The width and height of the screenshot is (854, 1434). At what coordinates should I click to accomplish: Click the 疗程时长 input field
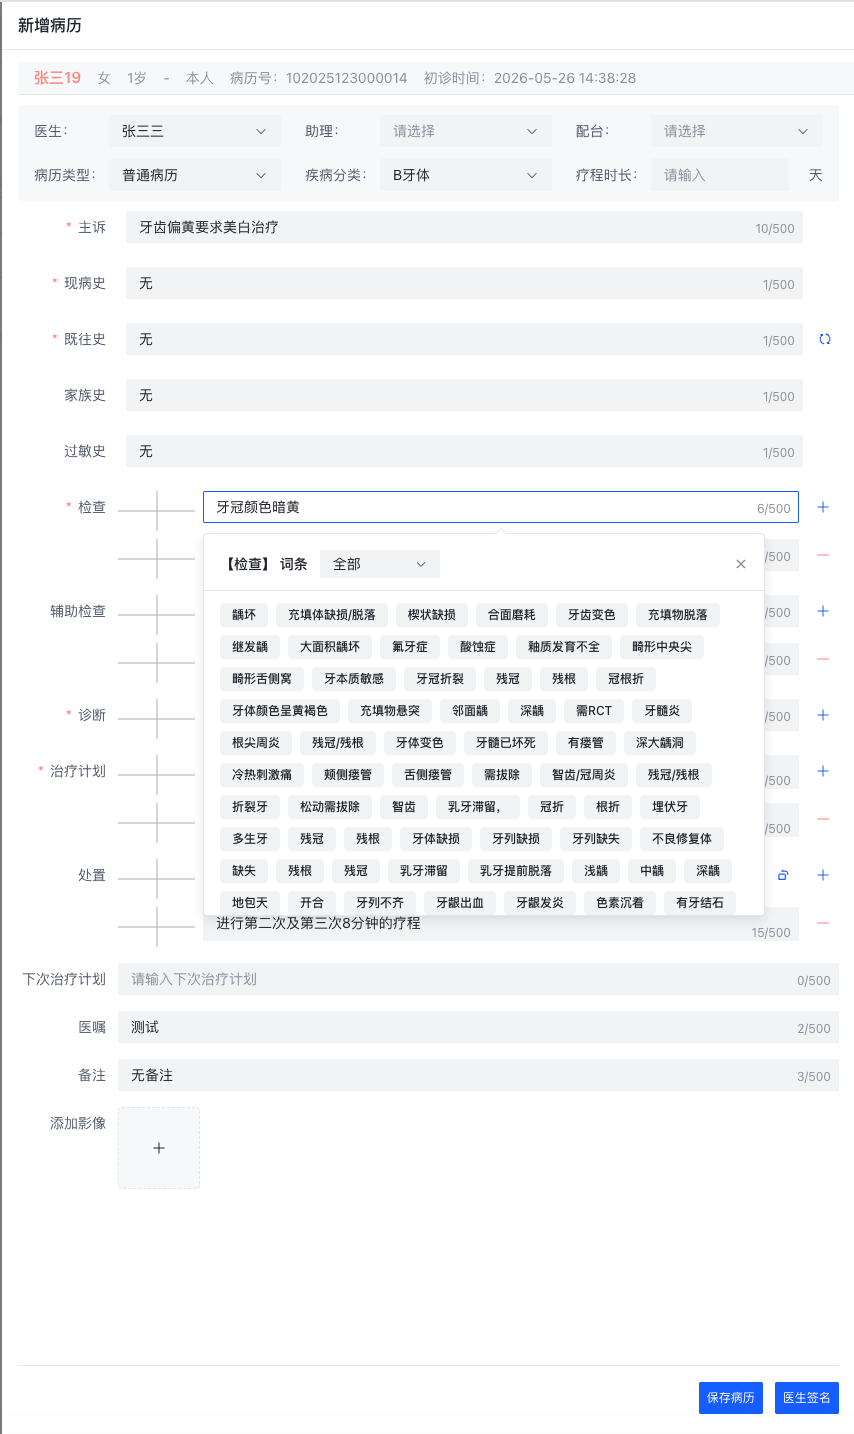click(720, 175)
